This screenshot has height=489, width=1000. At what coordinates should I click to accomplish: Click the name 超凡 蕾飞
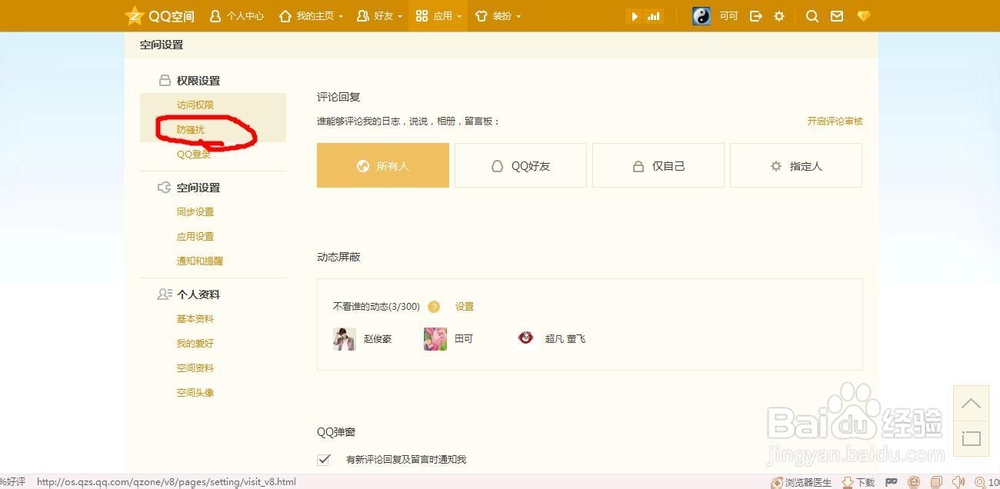(565, 339)
